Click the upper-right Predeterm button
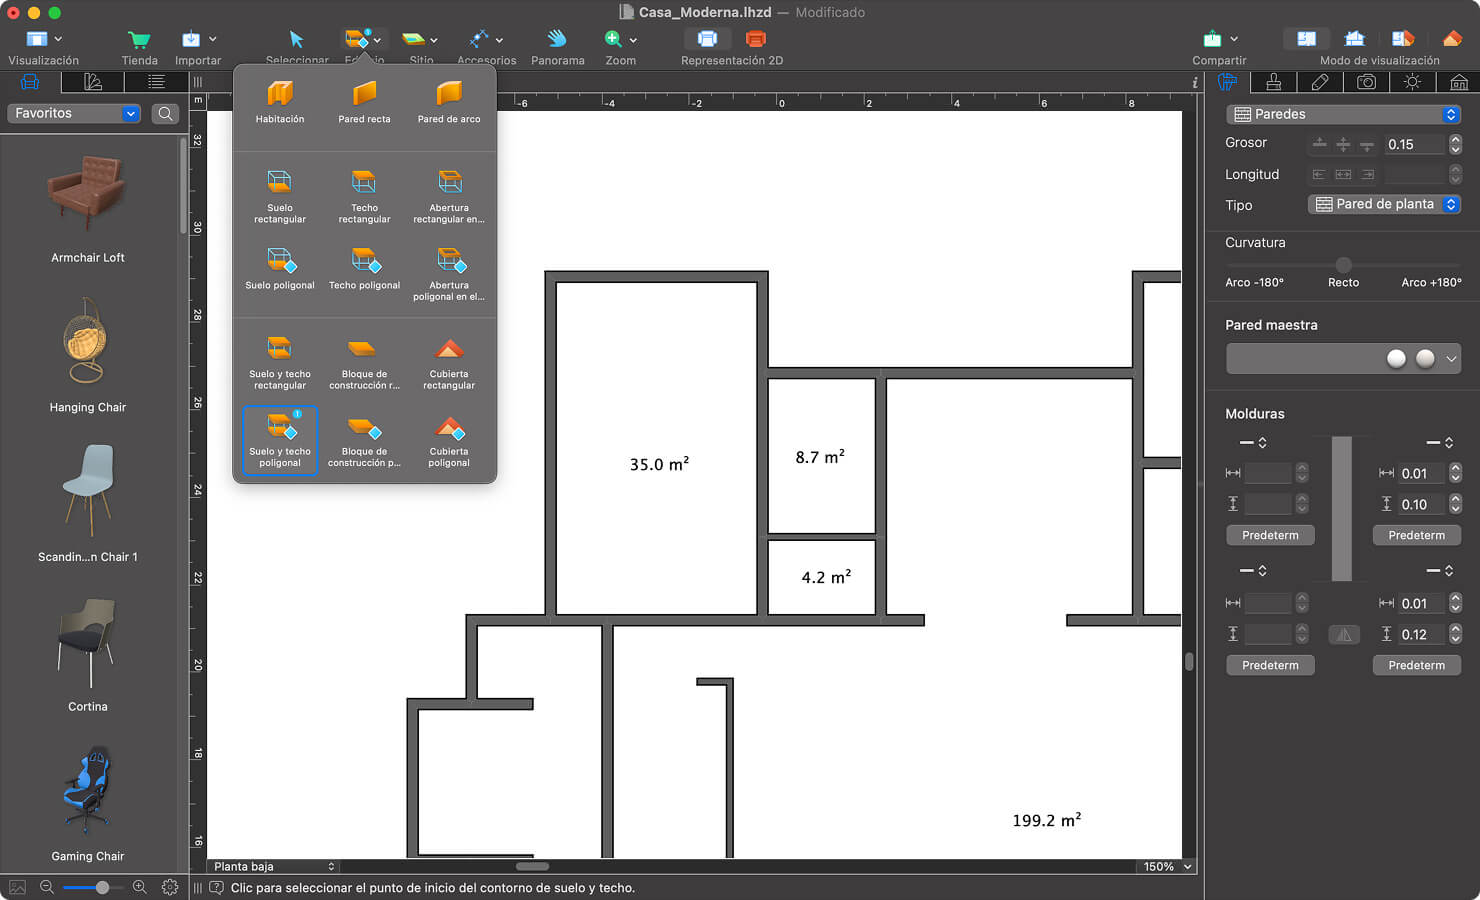The height and width of the screenshot is (900, 1480). [x=1416, y=535]
